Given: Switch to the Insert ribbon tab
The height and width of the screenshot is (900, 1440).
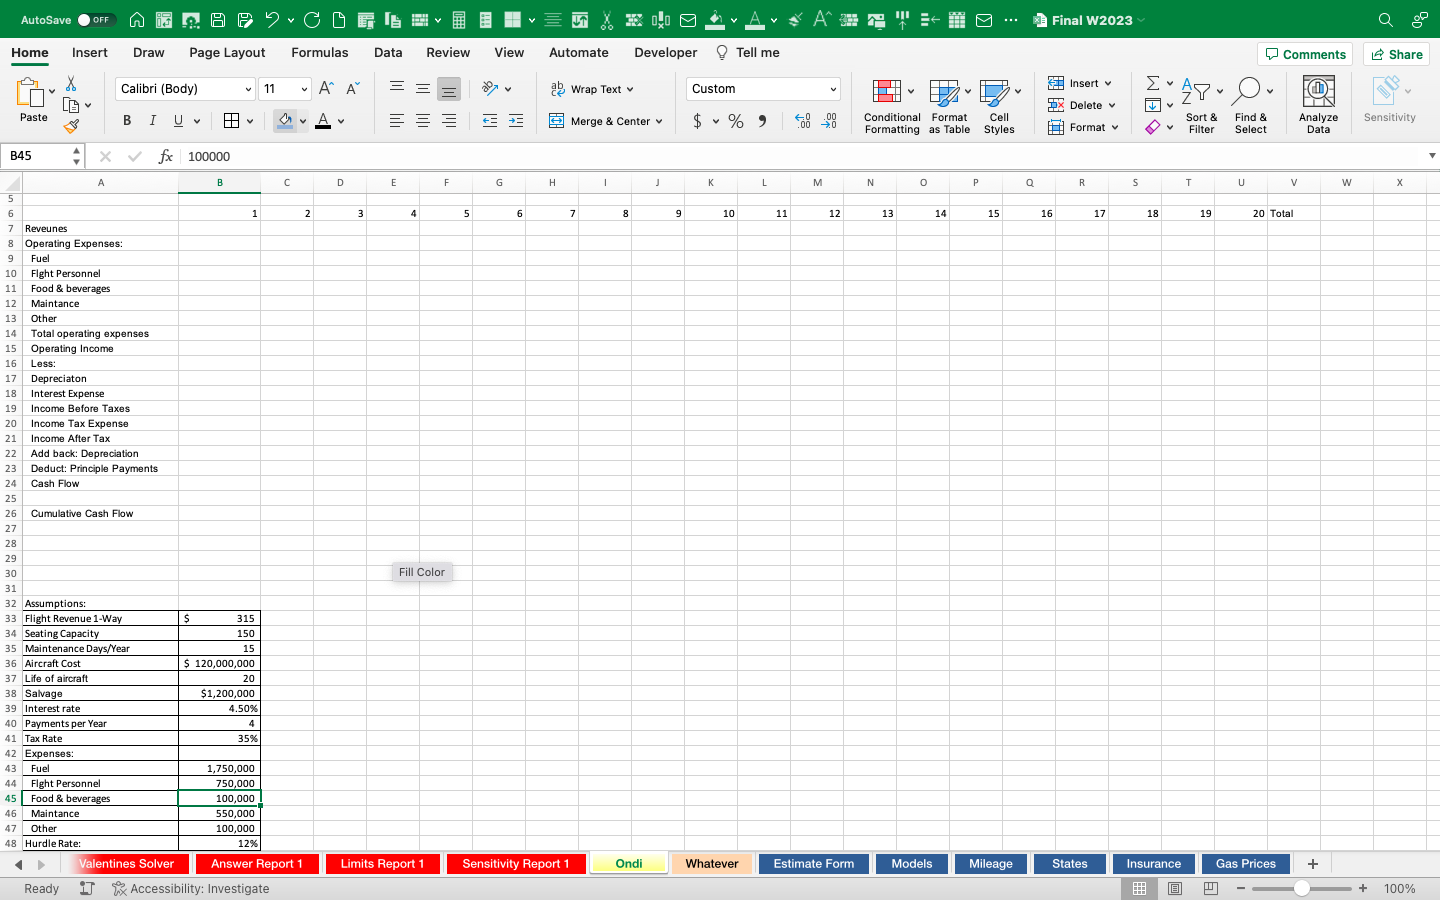Looking at the screenshot, I should [90, 53].
